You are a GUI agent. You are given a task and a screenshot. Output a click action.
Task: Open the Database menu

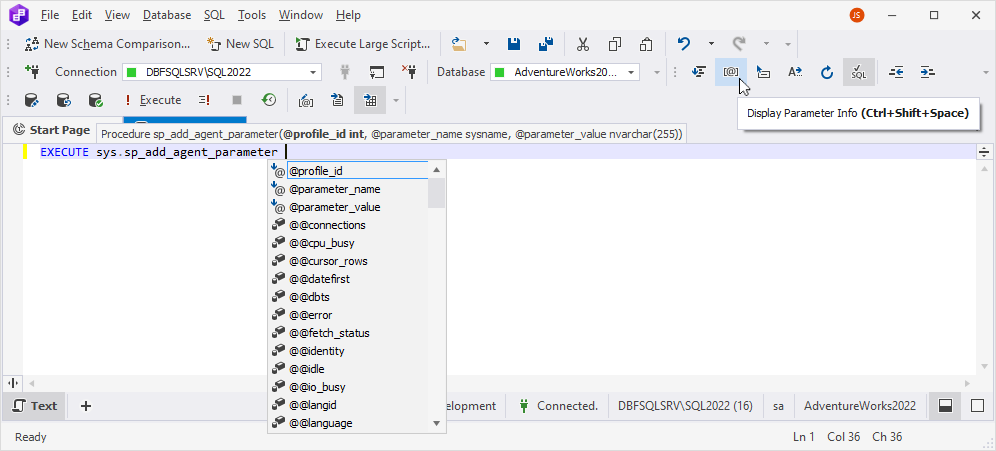pos(167,15)
